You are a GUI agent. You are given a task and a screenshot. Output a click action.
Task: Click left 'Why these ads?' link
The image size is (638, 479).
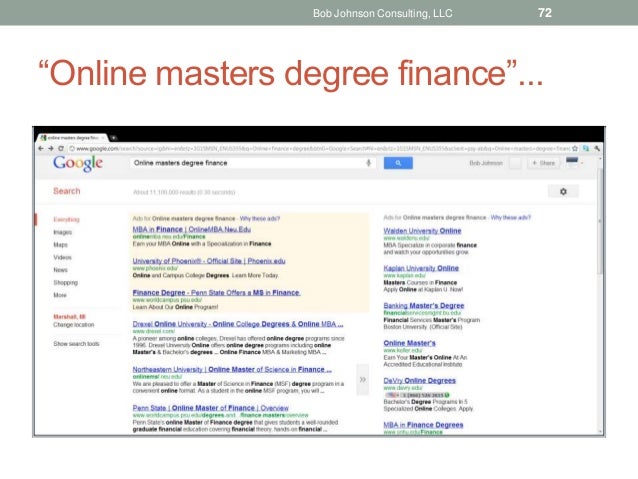pos(260,219)
